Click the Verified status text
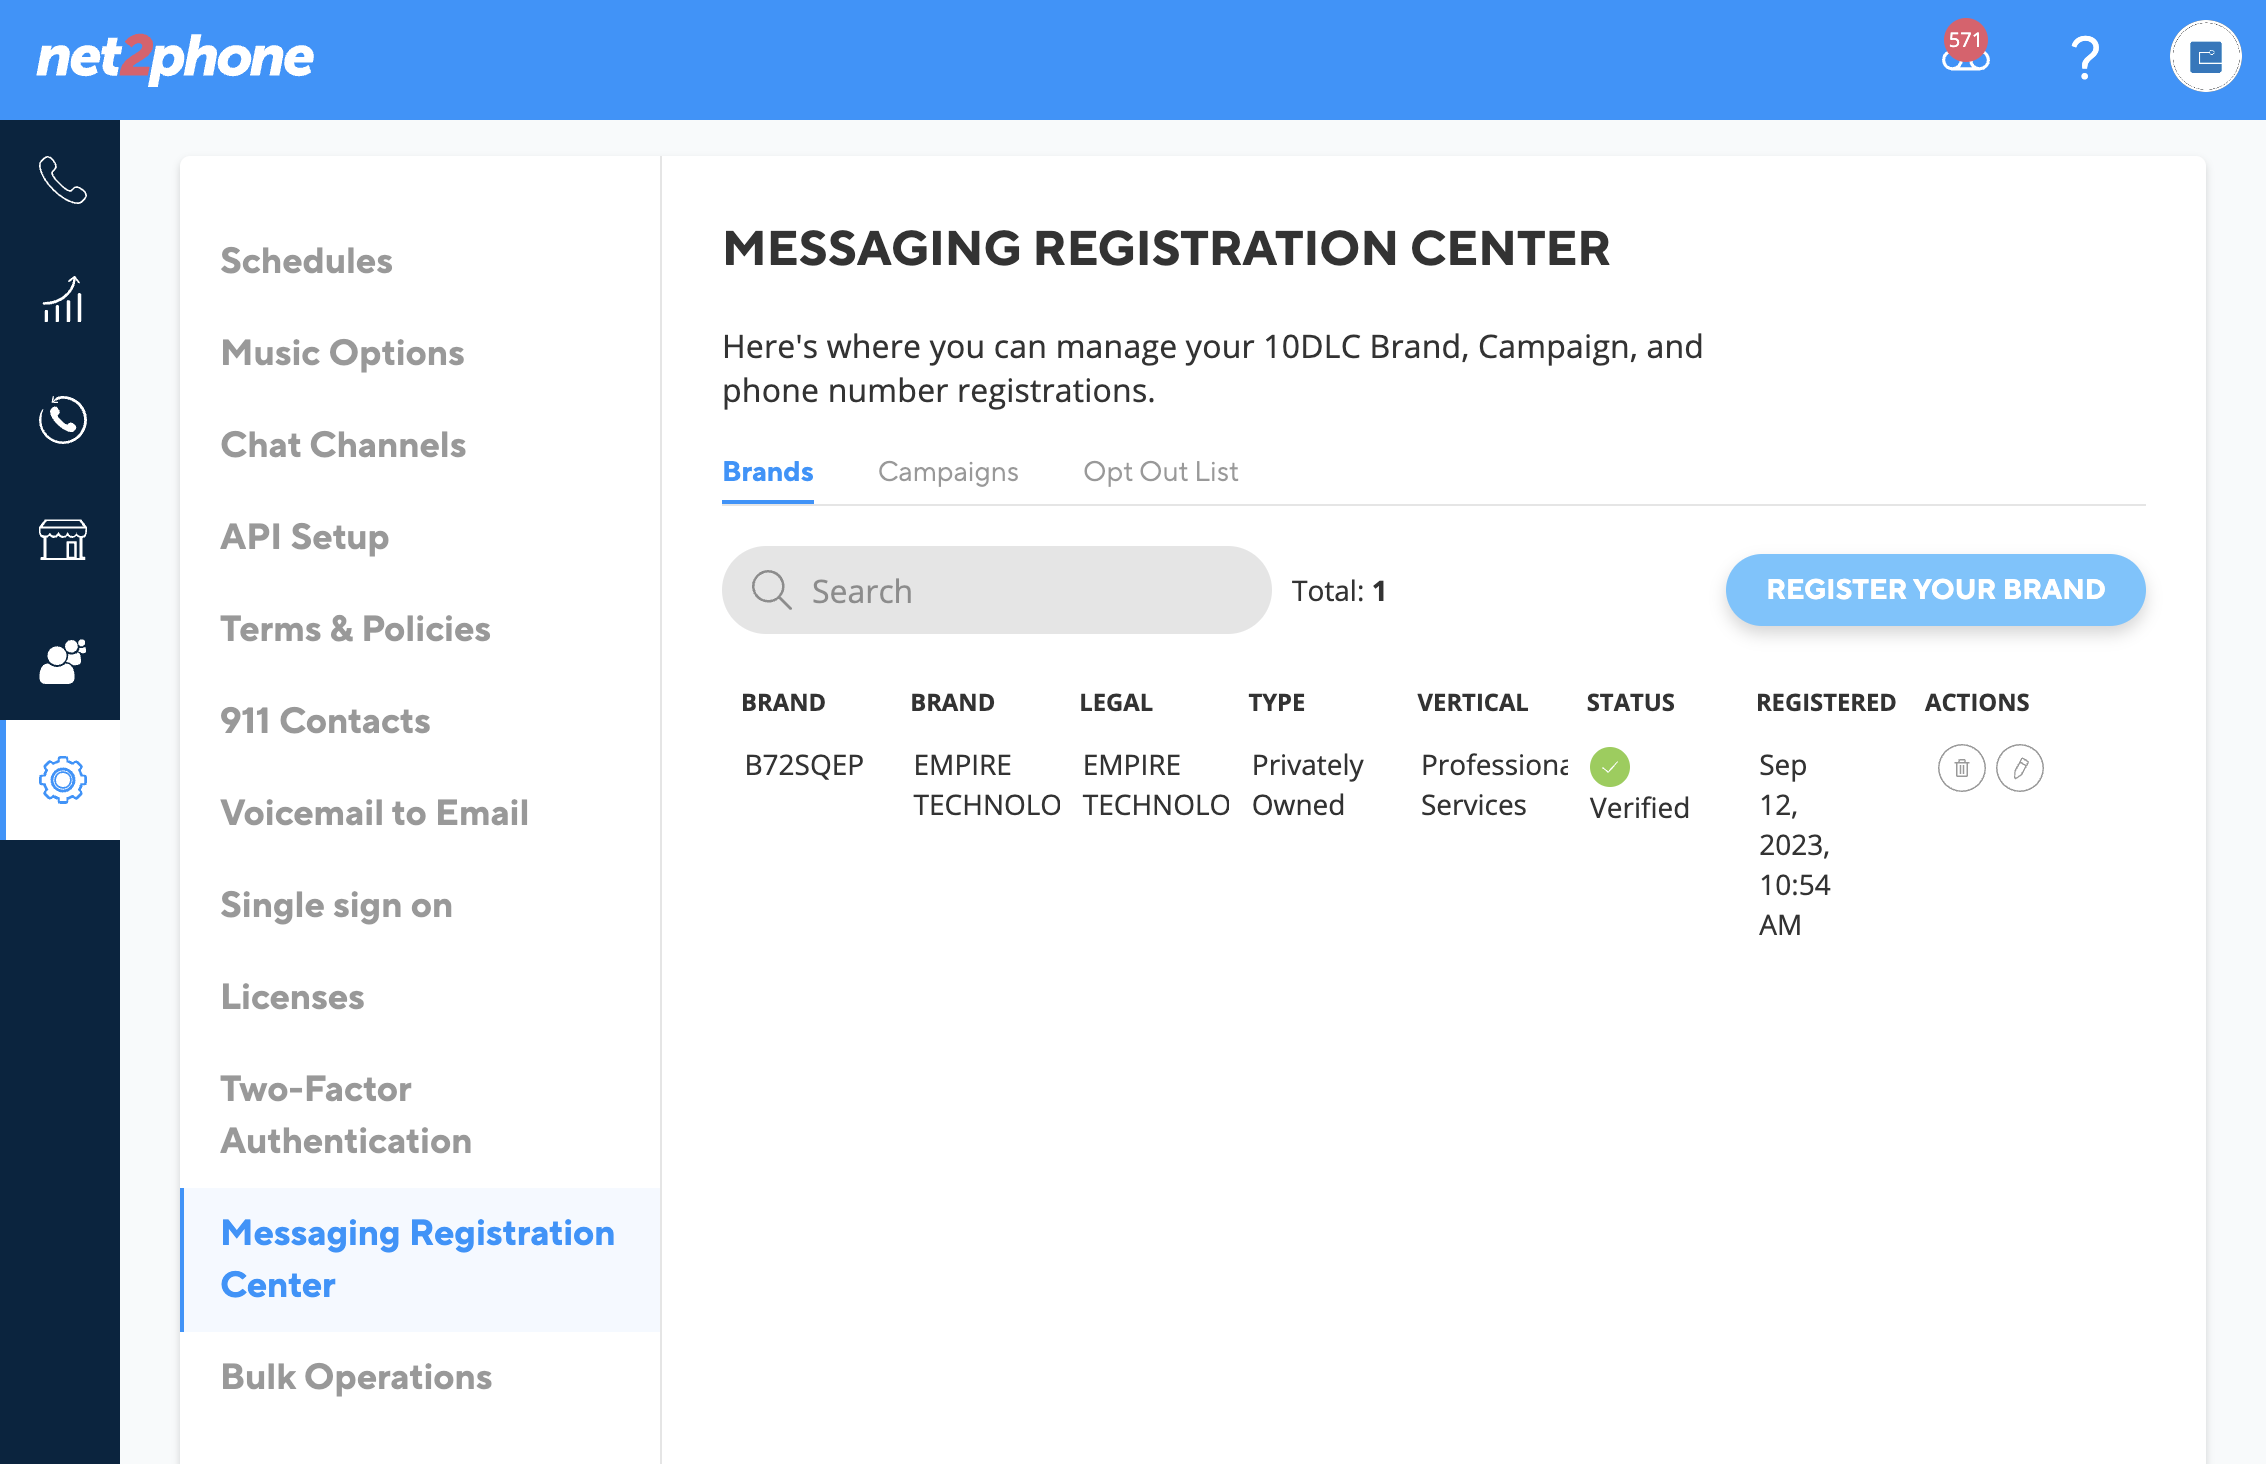This screenshot has width=2266, height=1464. pos(1639,808)
